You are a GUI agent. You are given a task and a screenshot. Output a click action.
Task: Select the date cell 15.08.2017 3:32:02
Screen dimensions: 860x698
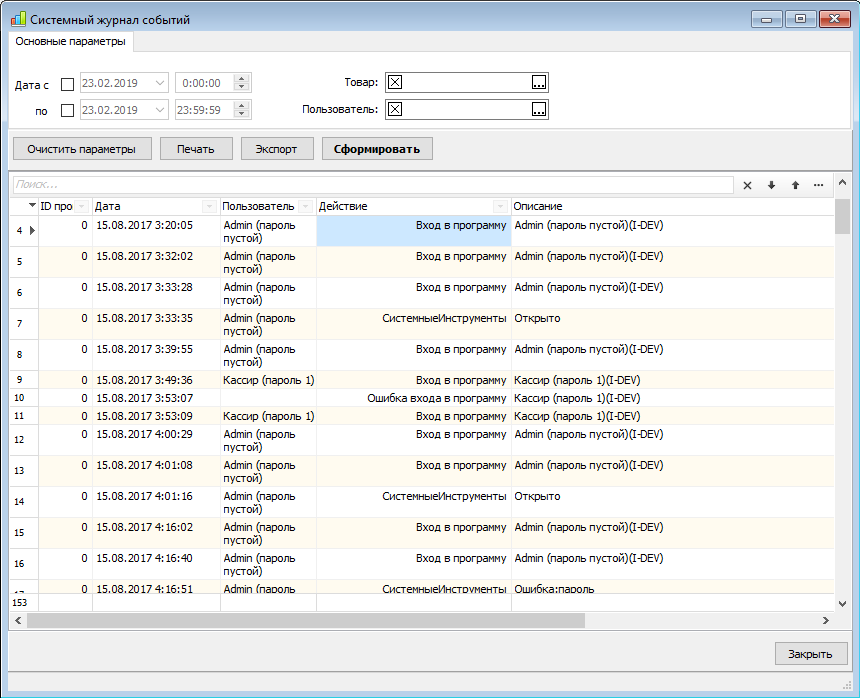(156, 262)
